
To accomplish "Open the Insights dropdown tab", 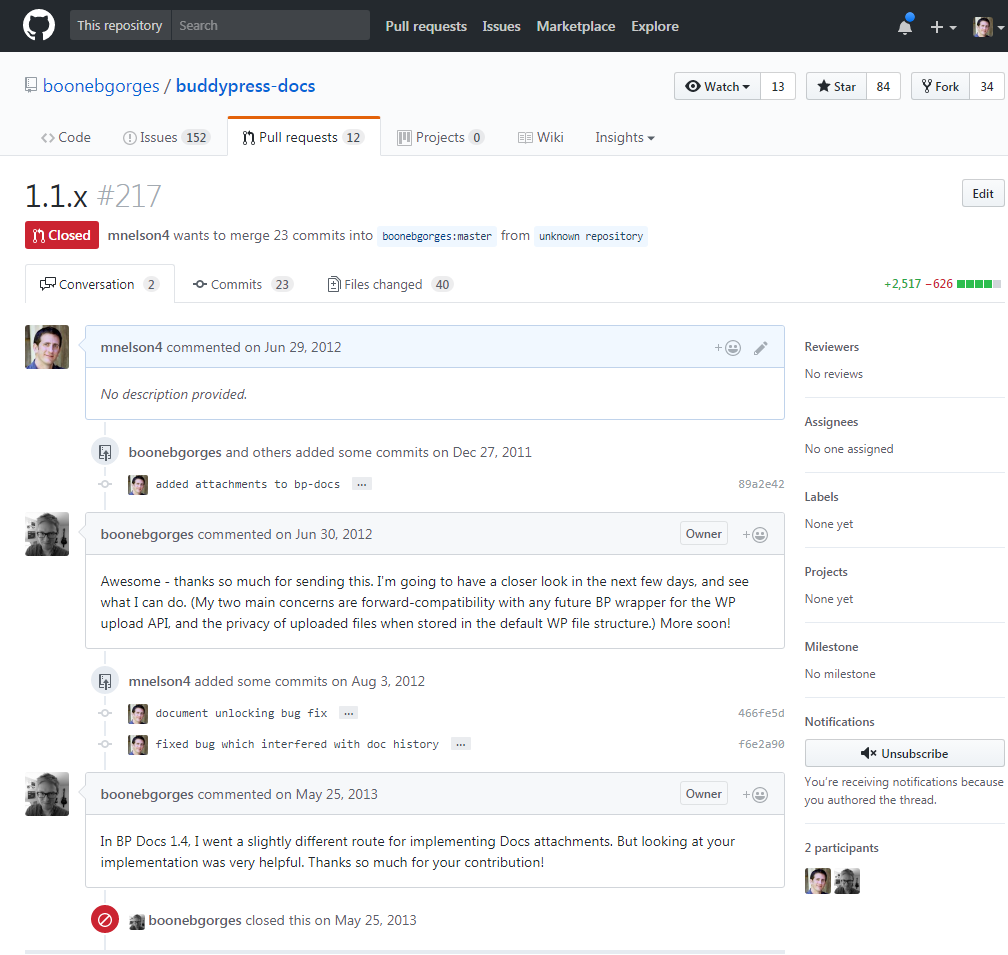I will click(624, 138).
